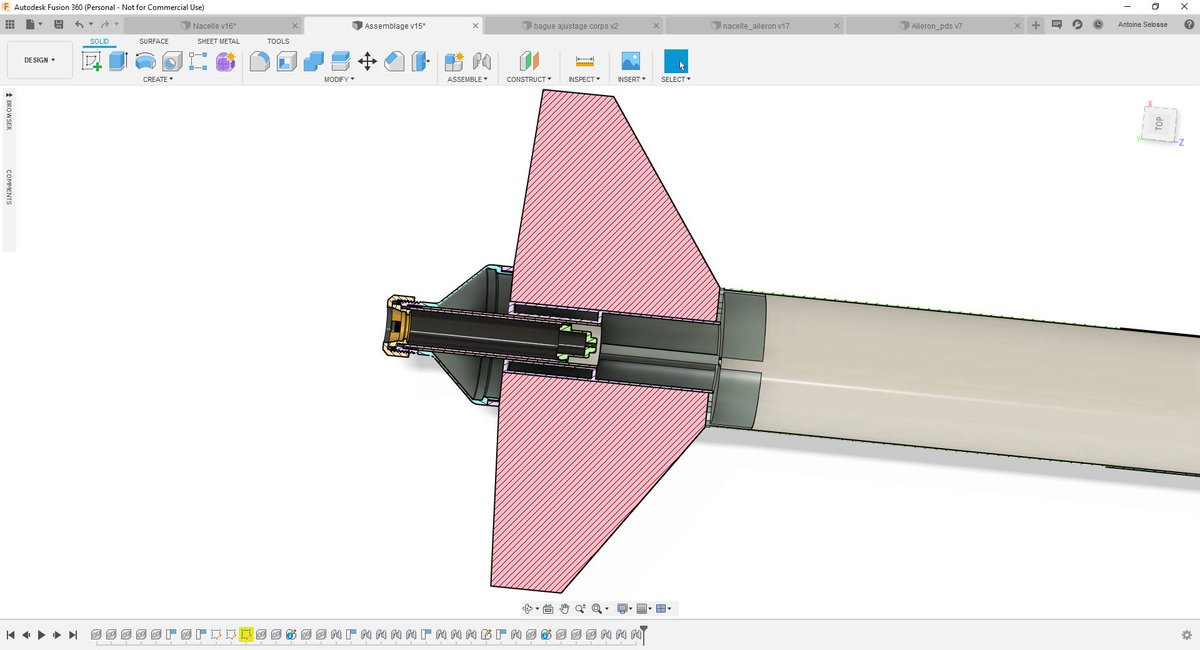Select the Joint tool
Viewport: 1200px width, 650px height.
point(481,61)
